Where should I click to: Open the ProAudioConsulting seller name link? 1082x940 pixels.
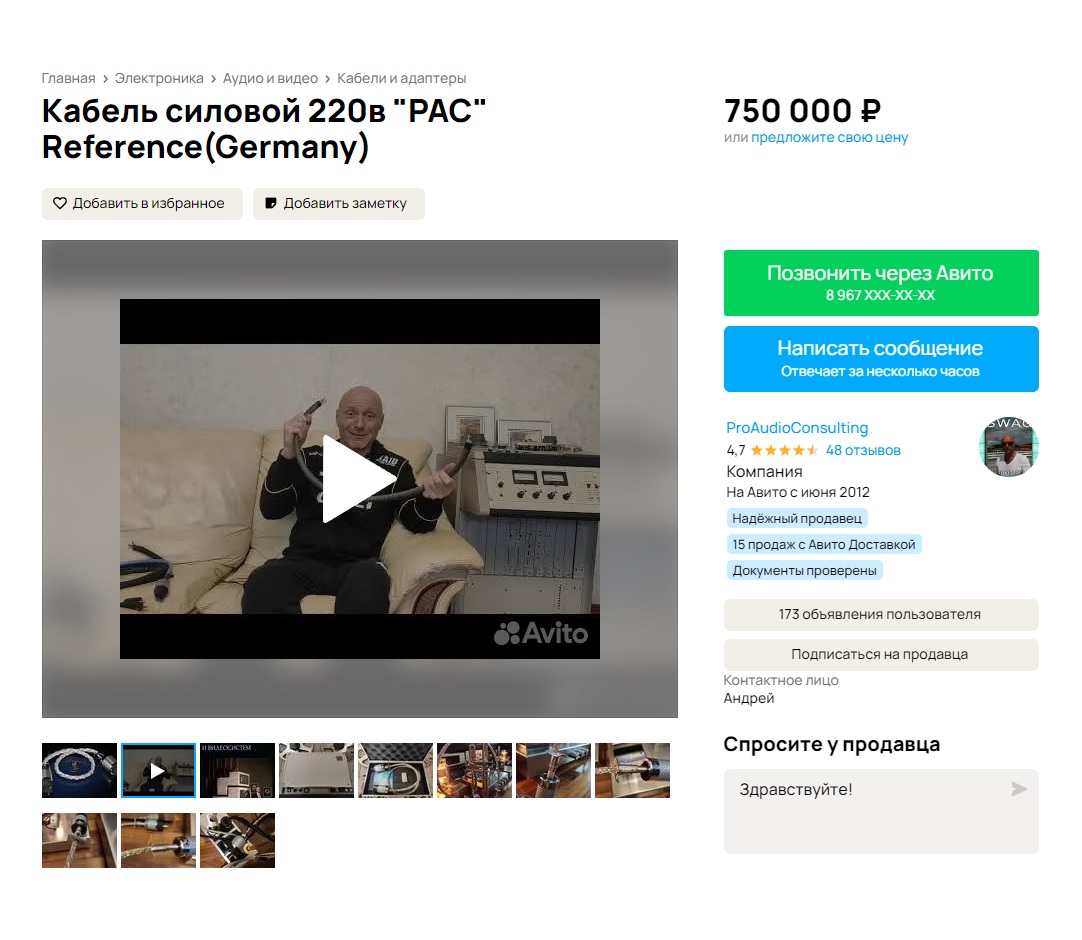pyautogui.click(x=797, y=428)
